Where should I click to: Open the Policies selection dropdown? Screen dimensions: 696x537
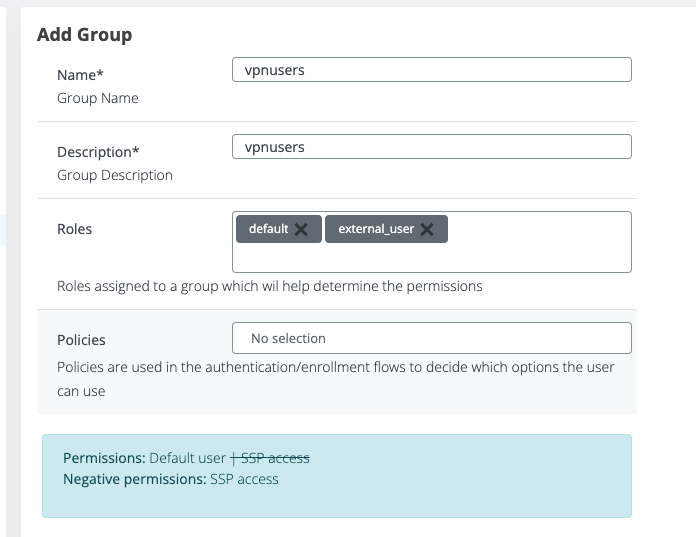[x=431, y=338]
